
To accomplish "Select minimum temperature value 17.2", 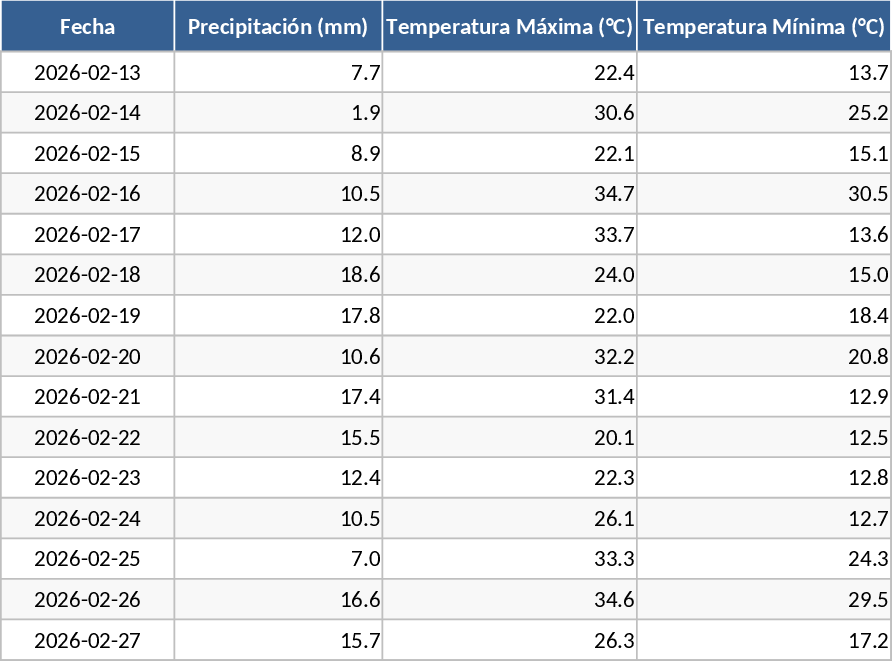I will (x=868, y=640).
